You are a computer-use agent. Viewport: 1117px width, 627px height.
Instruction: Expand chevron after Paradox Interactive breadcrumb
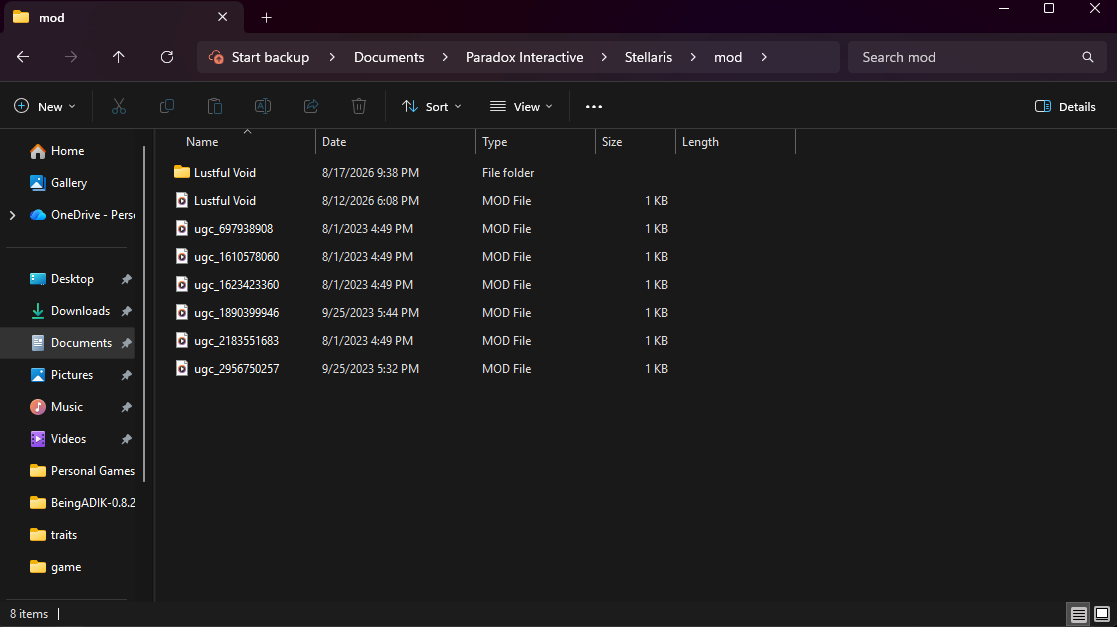[x=603, y=57]
